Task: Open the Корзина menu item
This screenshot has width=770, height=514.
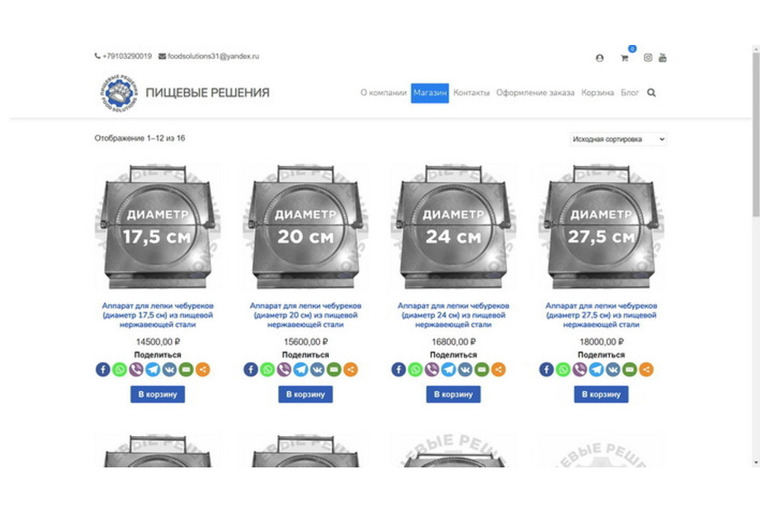Action: pyautogui.click(x=598, y=93)
